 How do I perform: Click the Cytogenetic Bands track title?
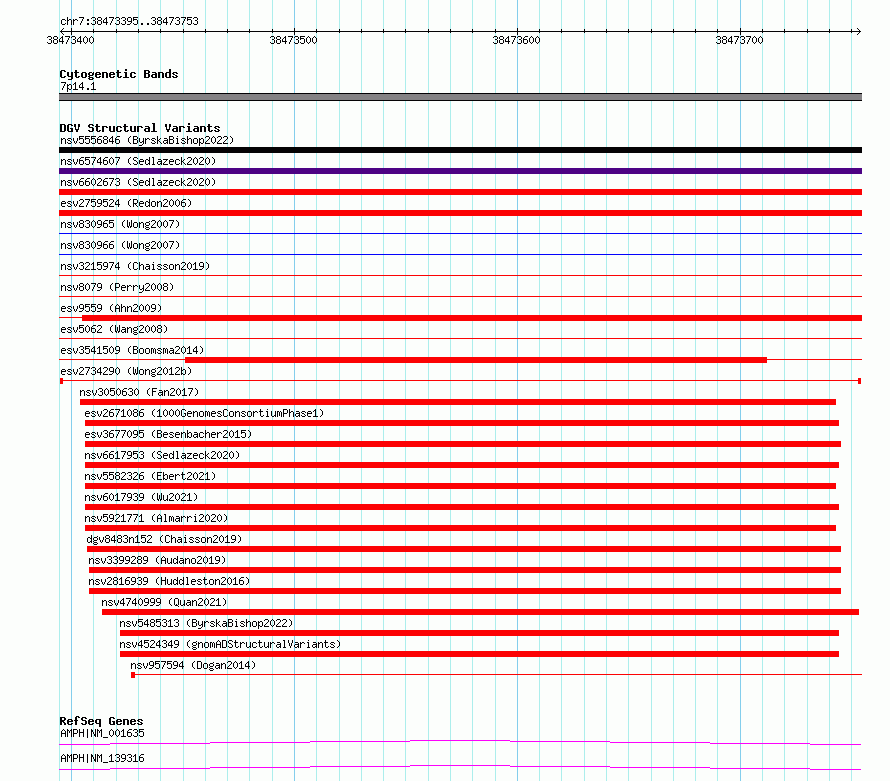coord(119,74)
